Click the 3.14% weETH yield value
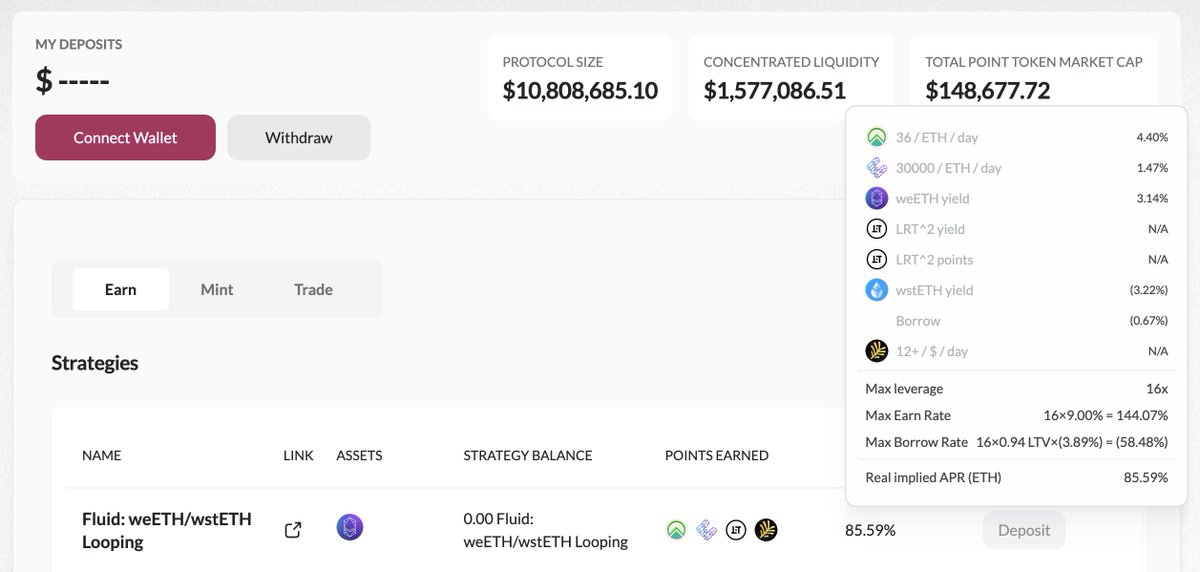1200x572 pixels. coord(1152,198)
